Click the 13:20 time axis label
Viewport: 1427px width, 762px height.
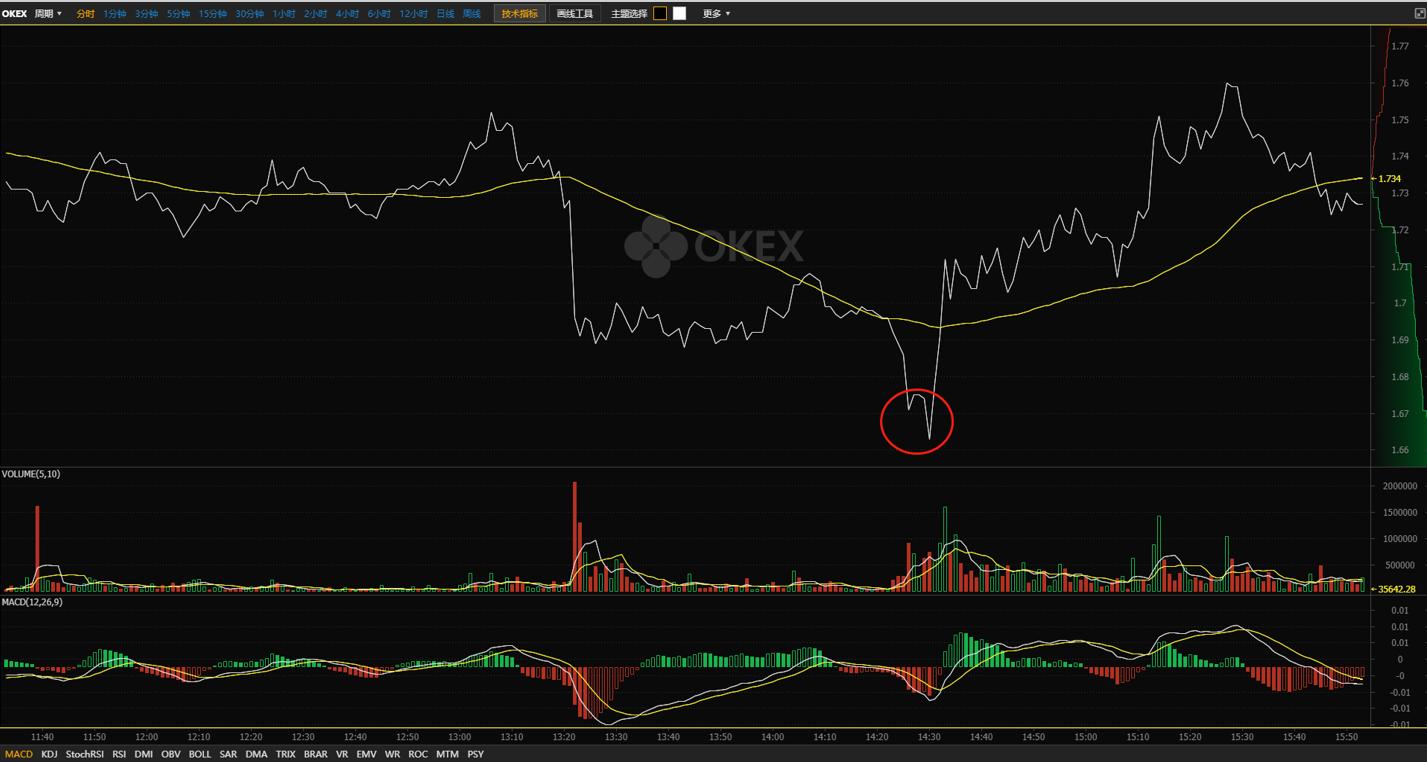(x=564, y=737)
